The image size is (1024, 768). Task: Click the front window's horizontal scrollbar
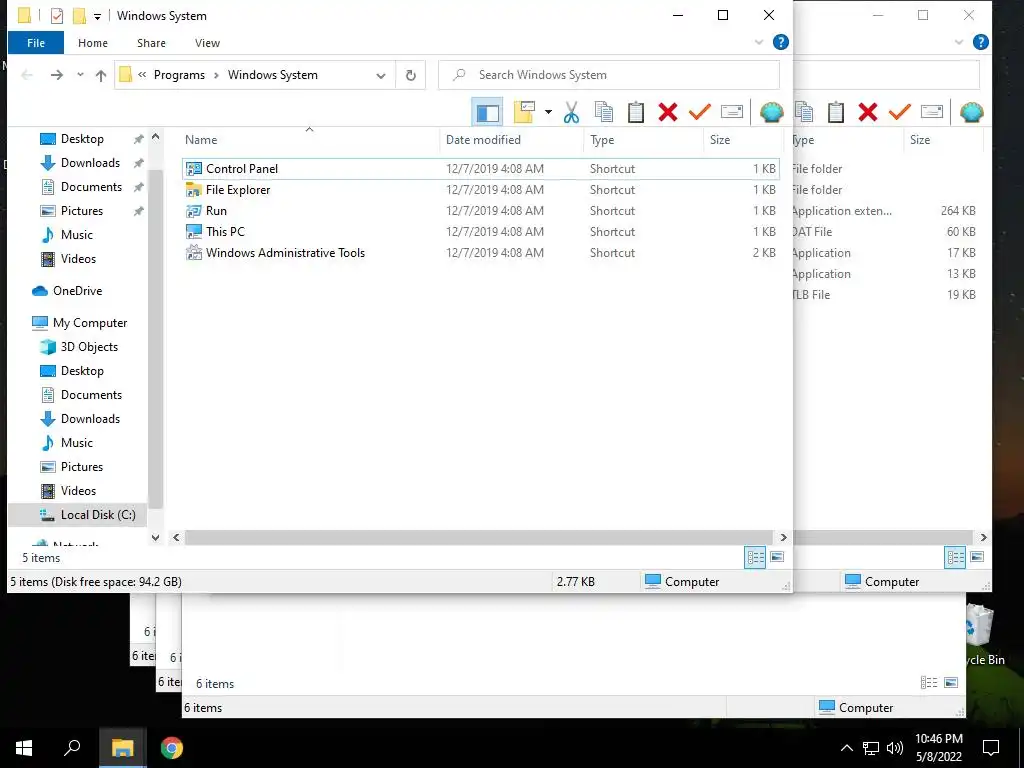pyautogui.click(x=479, y=537)
